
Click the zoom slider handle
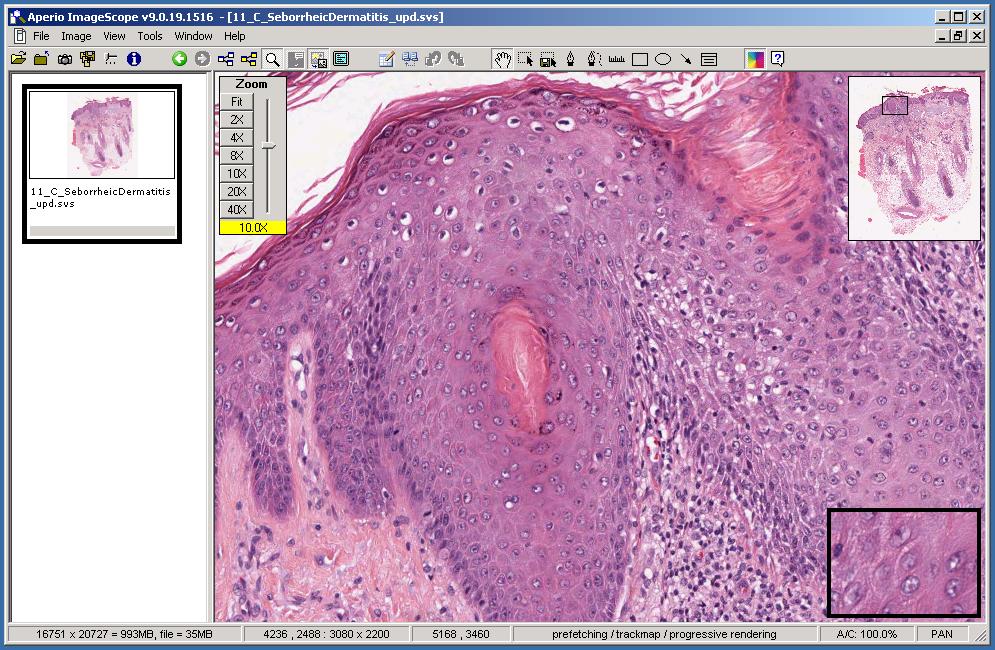268,146
